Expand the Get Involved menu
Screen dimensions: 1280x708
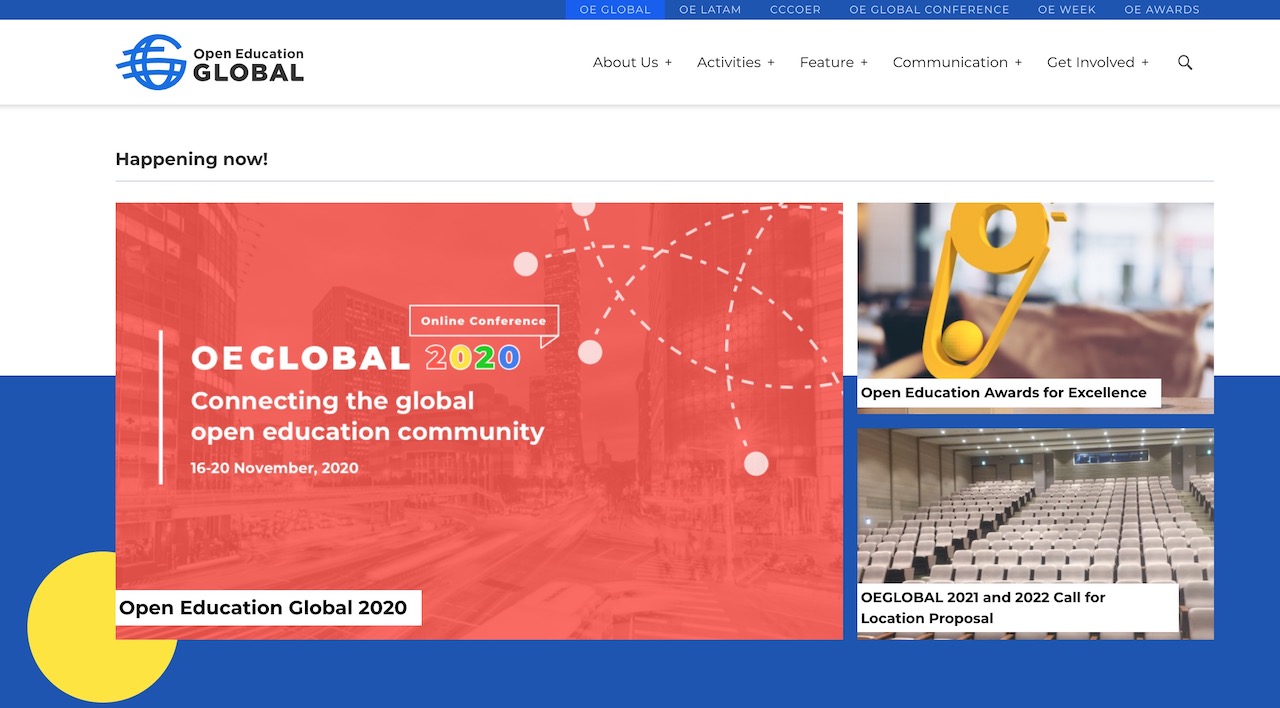[1098, 62]
